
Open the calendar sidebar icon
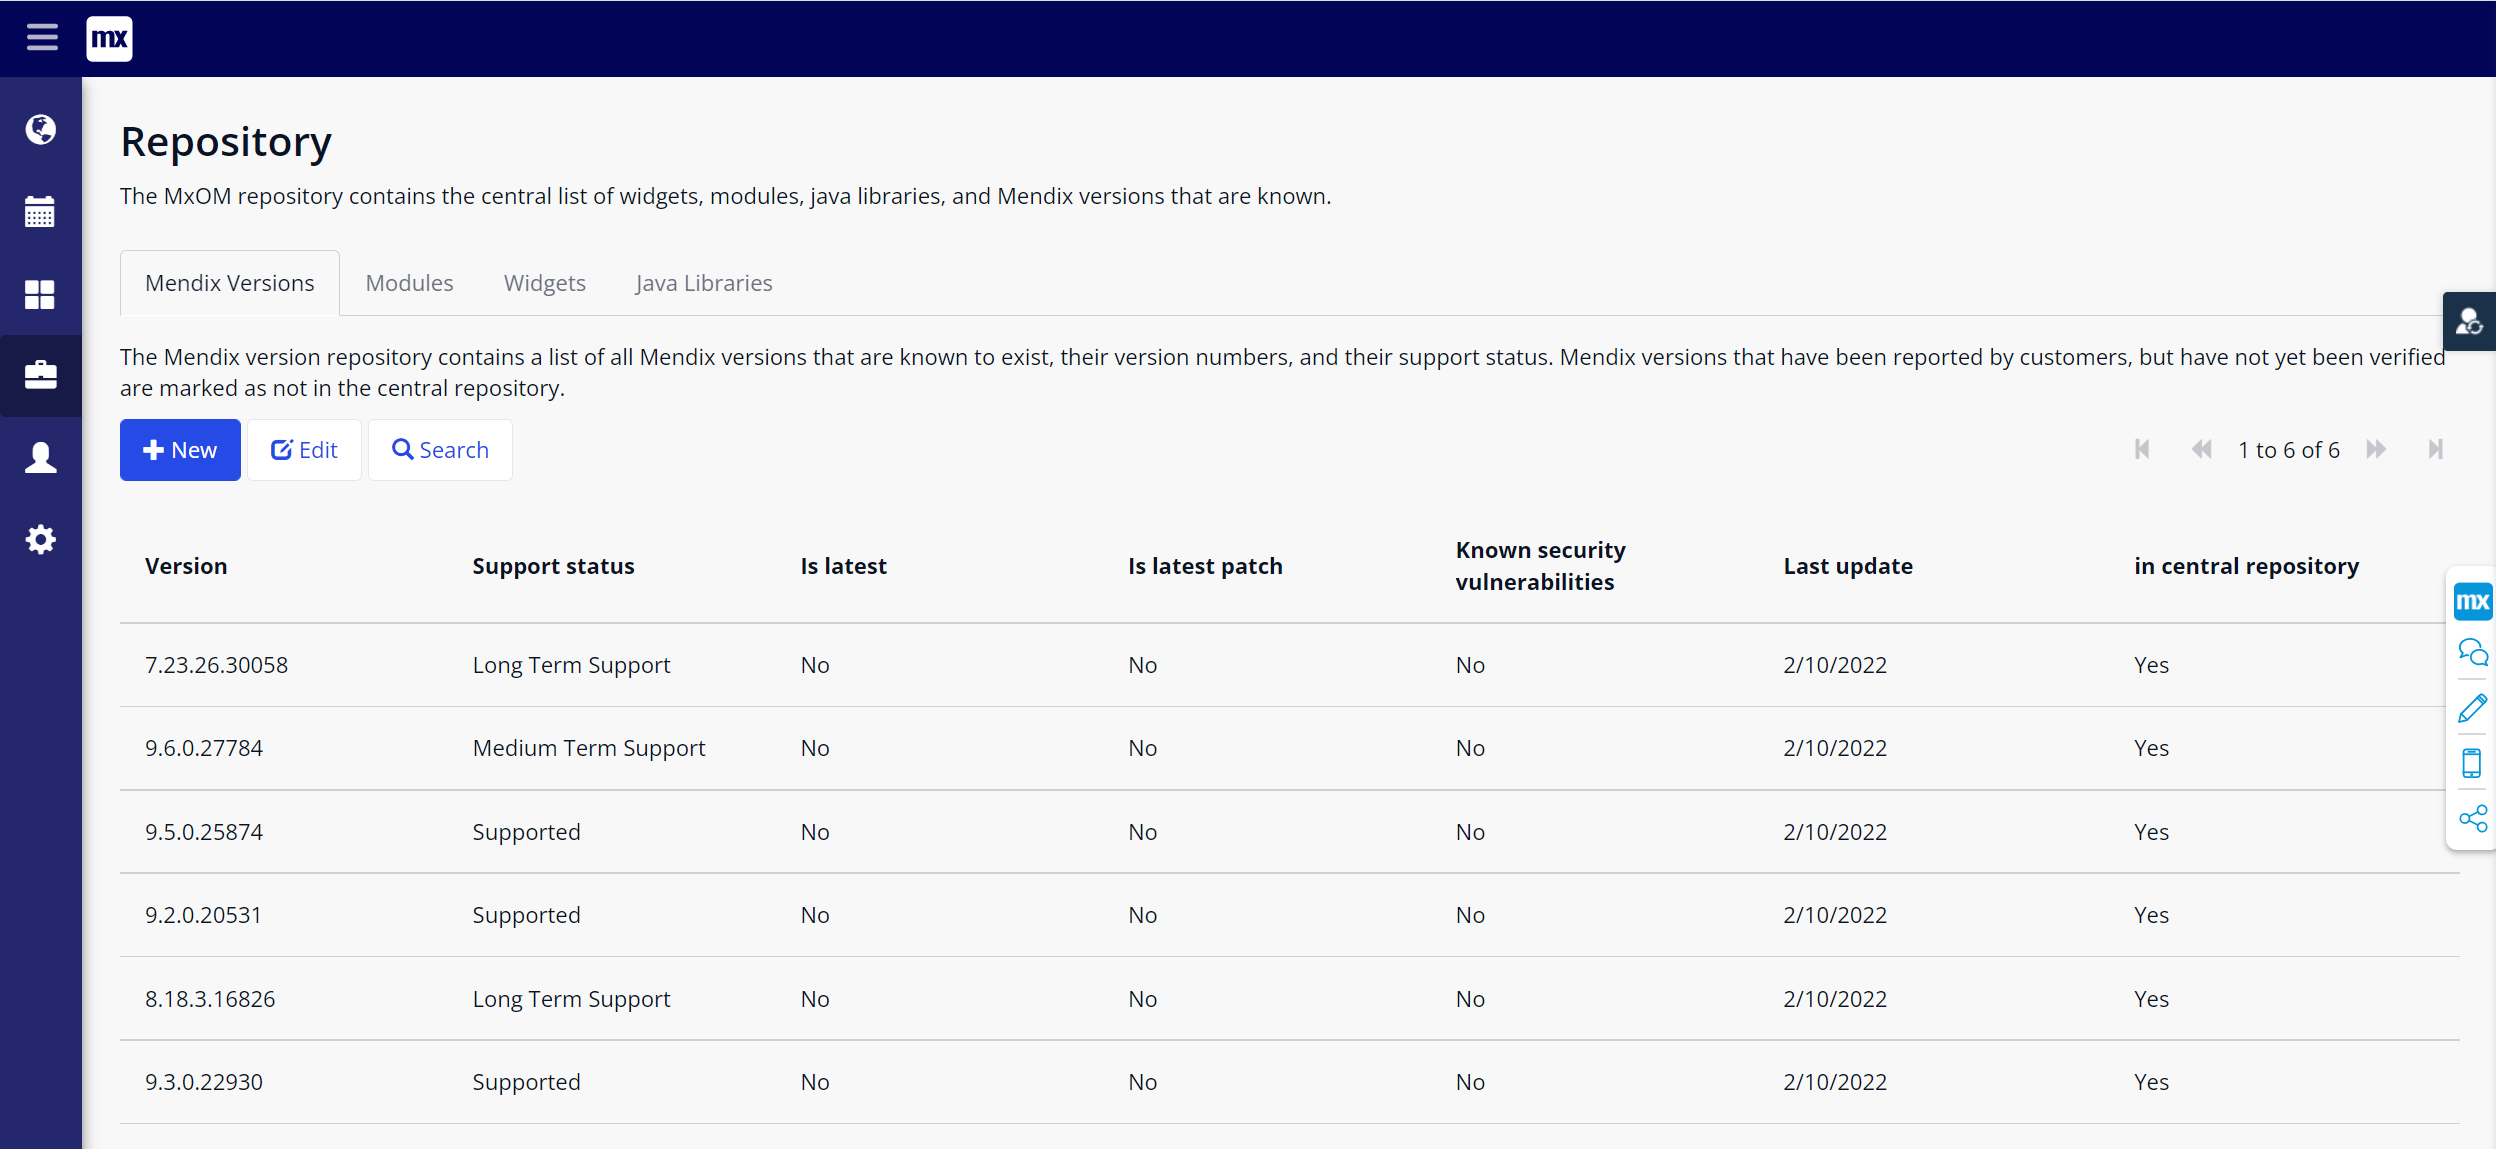coord(41,212)
